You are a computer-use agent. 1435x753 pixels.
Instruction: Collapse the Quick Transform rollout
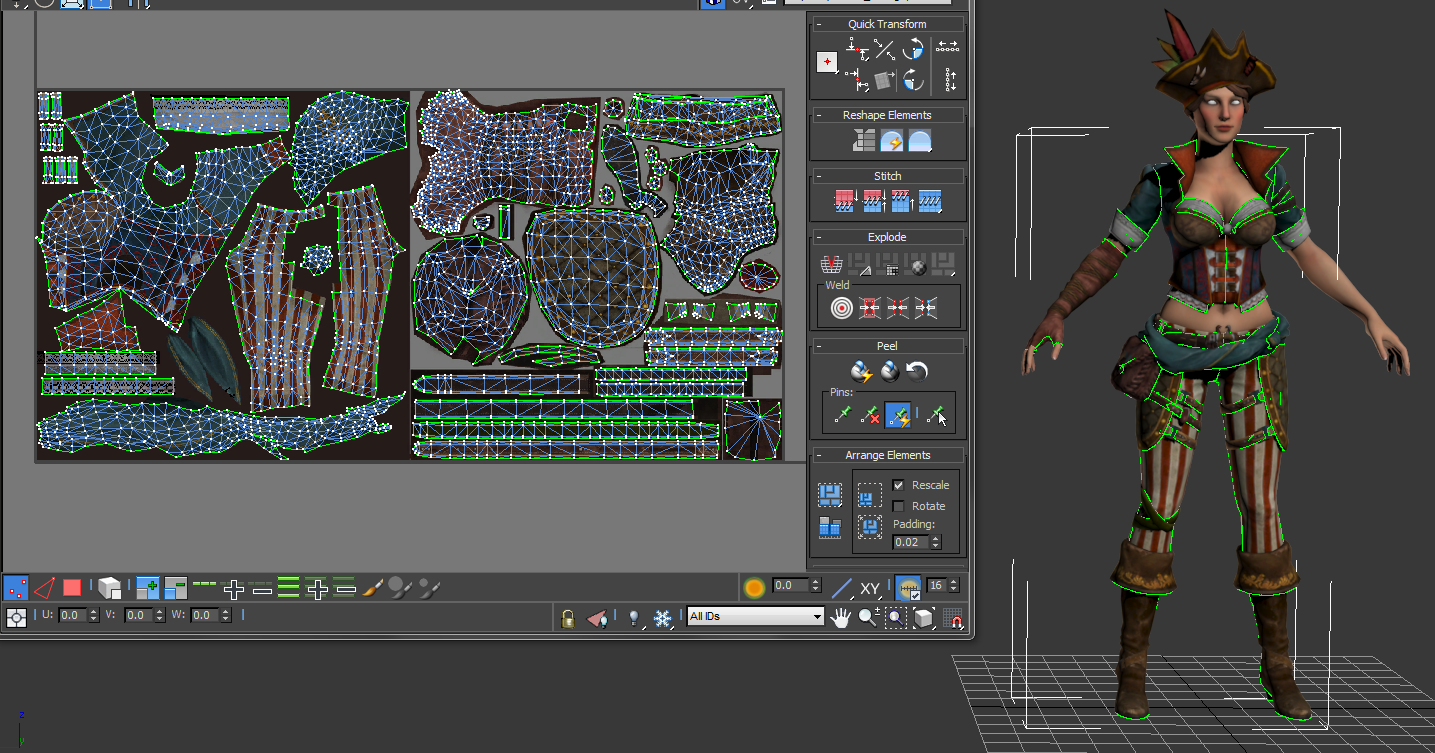point(819,24)
